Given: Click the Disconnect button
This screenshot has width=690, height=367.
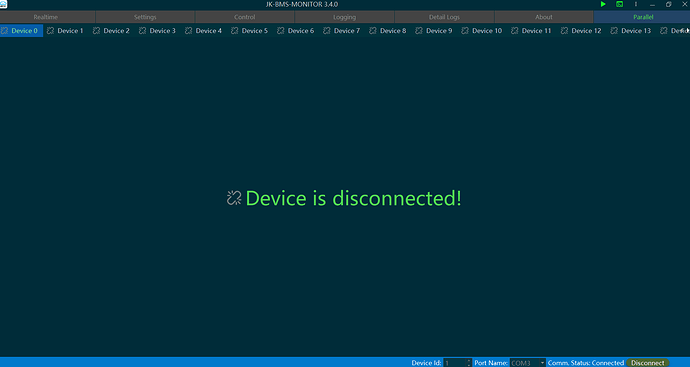Looking at the screenshot, I should tap(647, 363).
